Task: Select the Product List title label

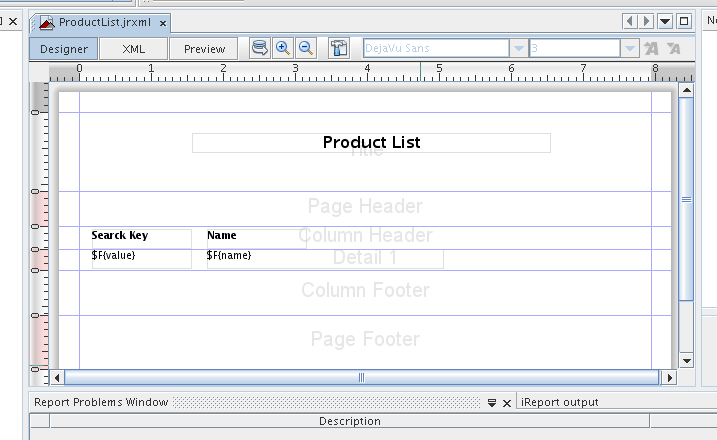Action: [x=371, y=143]
